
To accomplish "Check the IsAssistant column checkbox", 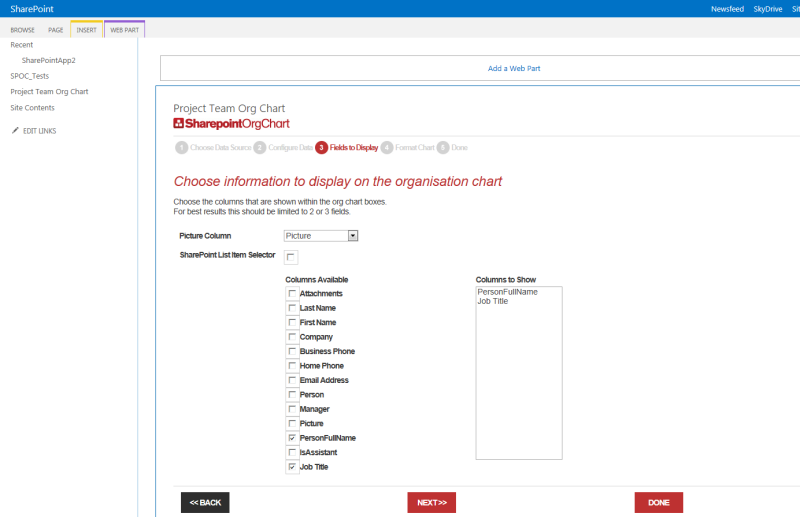I will [x=292, y=452].
